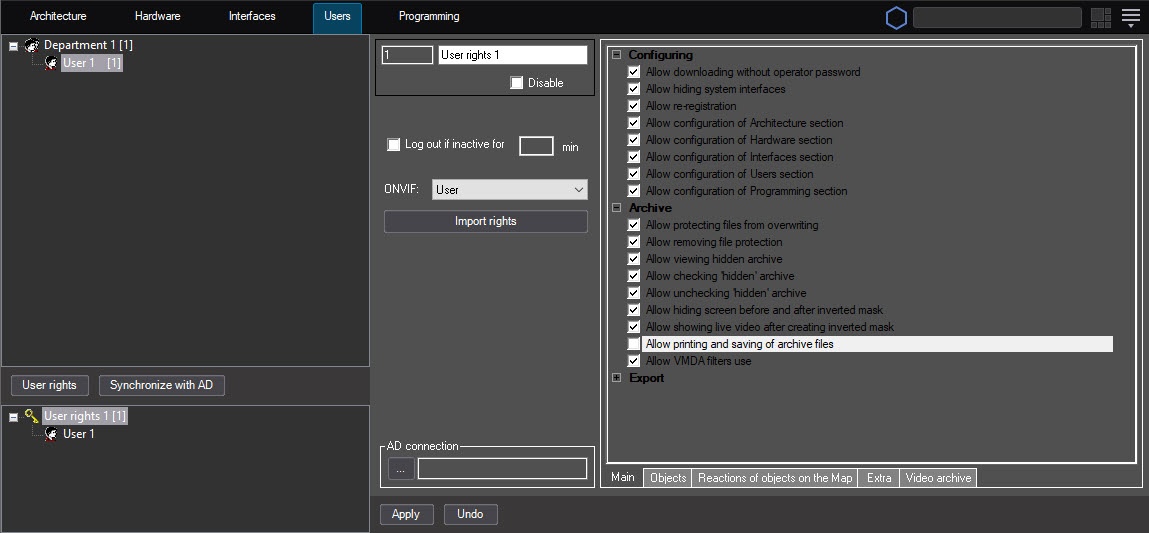Viewport: 1149px width, 533px height.
Task: Click the inactivity minutes input field
Action: 536,146
